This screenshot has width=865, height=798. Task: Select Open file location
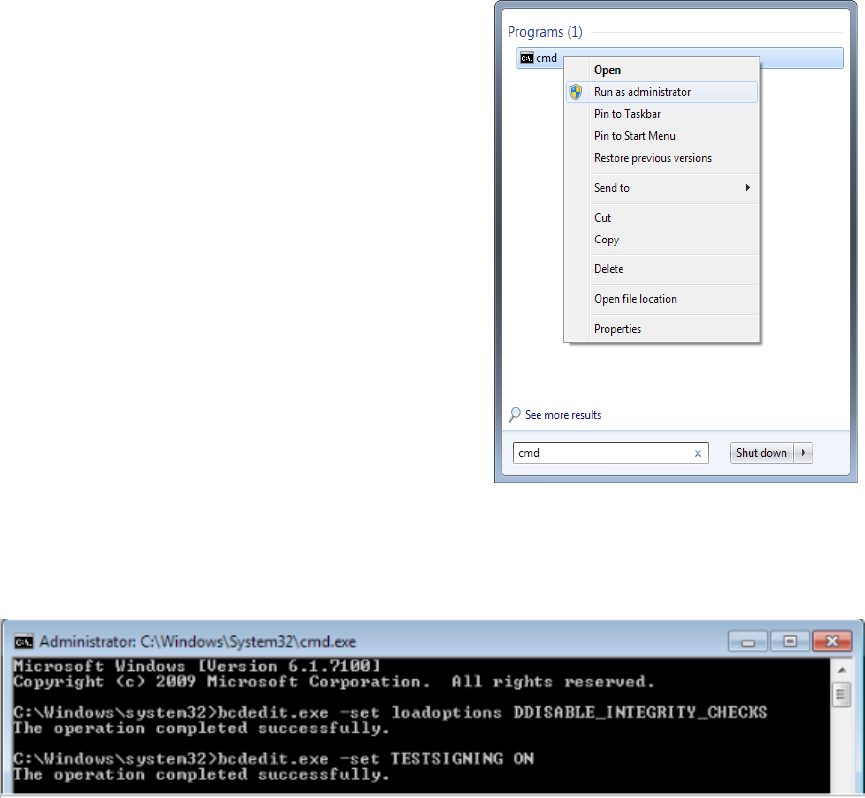662,299
